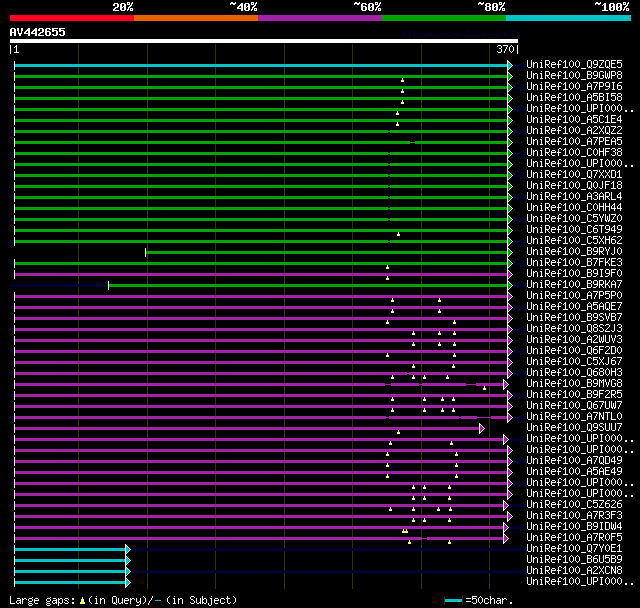Select the UniRef100_C6T949 label
This screenshot has height=608, width=640.
574,230
